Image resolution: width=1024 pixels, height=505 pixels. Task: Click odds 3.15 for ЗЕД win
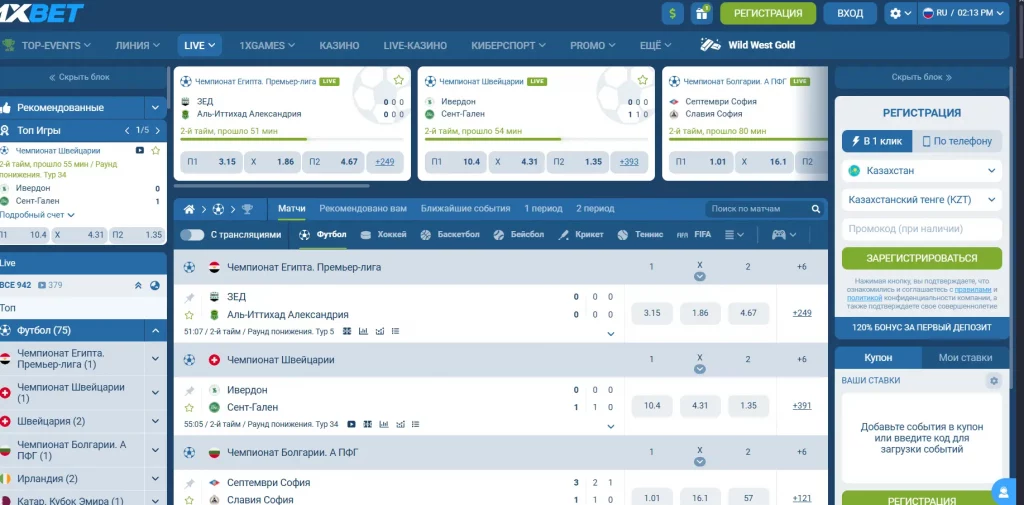click(652, 313)
